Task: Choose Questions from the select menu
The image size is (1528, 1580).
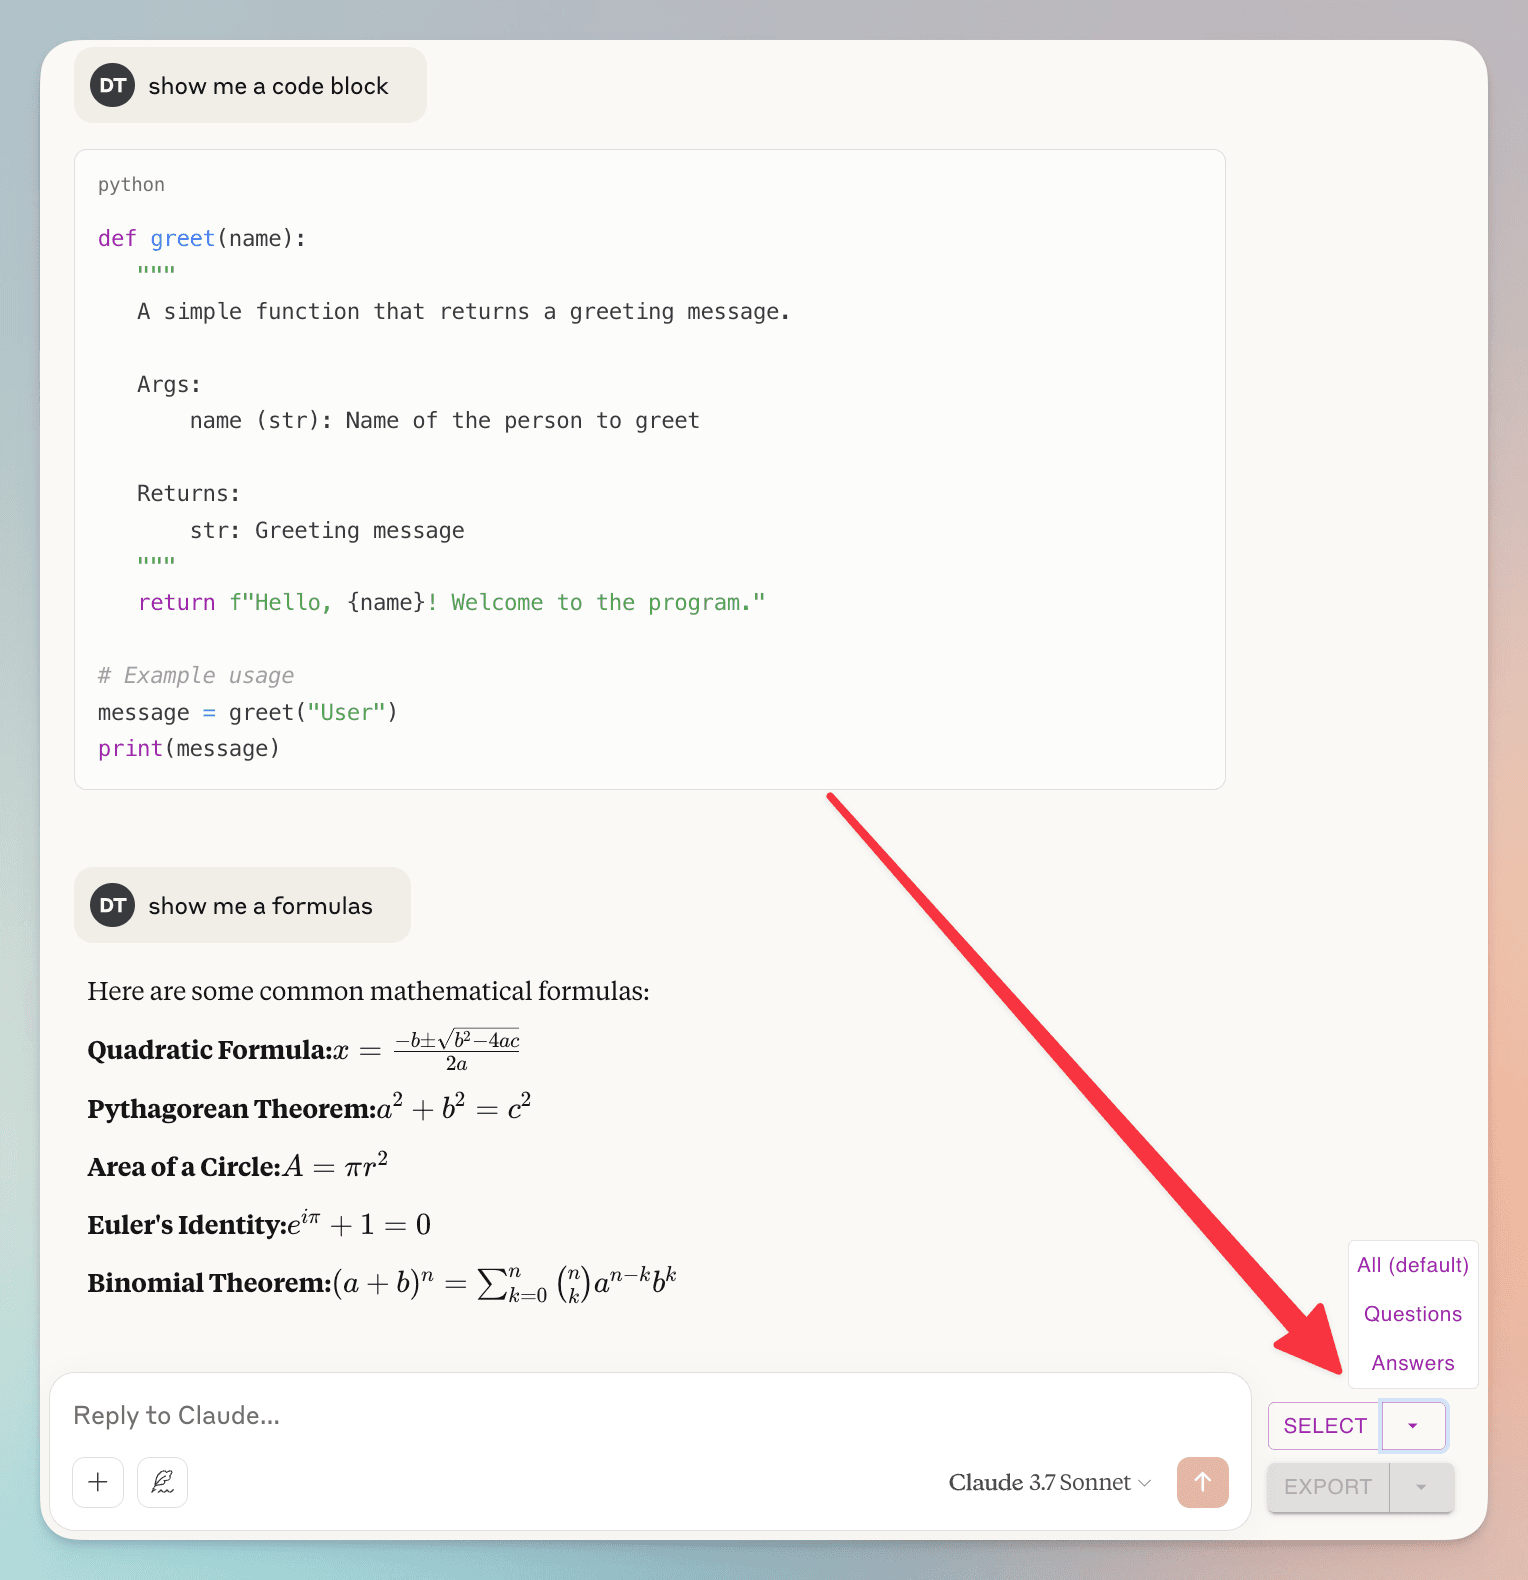Action: [x=1412, y=1314]
